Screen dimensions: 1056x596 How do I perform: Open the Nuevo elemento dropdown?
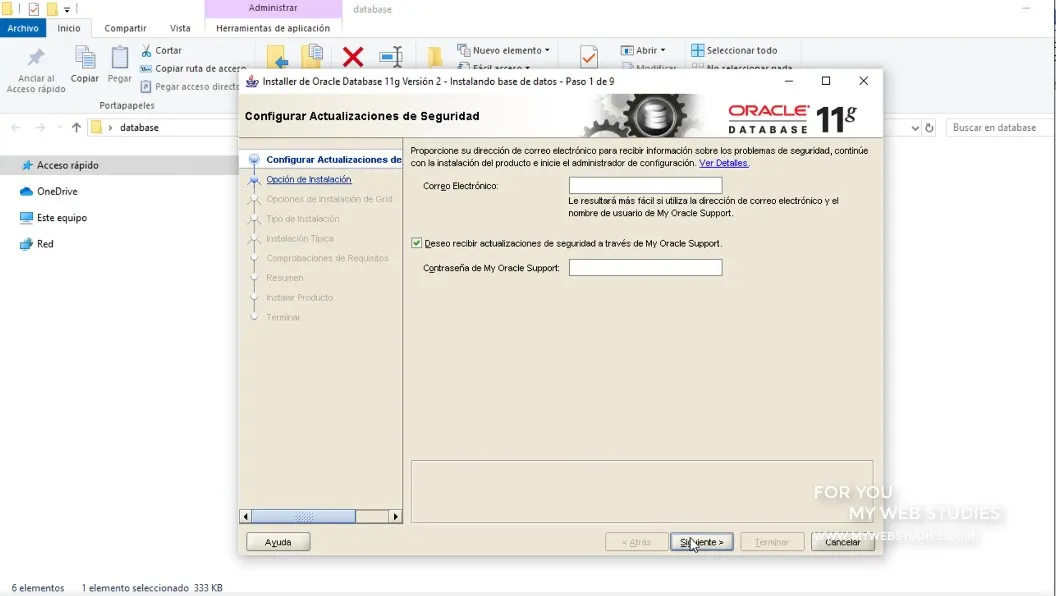[x=503, y=51]
